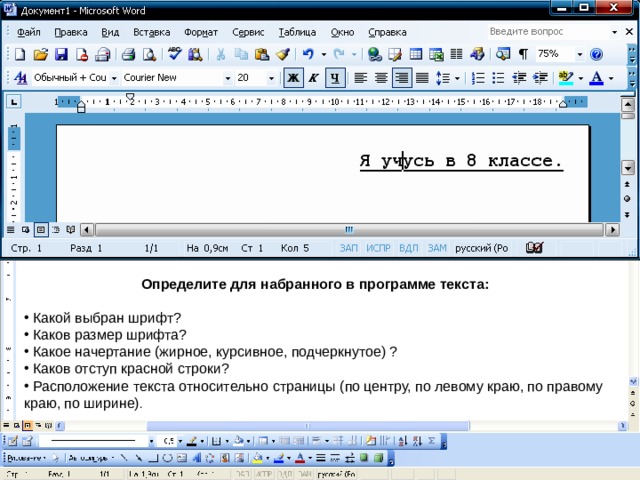The image size is (640, 480).
Task: Click the horizontal scrollbar thumb
Action: pos(349,230)
